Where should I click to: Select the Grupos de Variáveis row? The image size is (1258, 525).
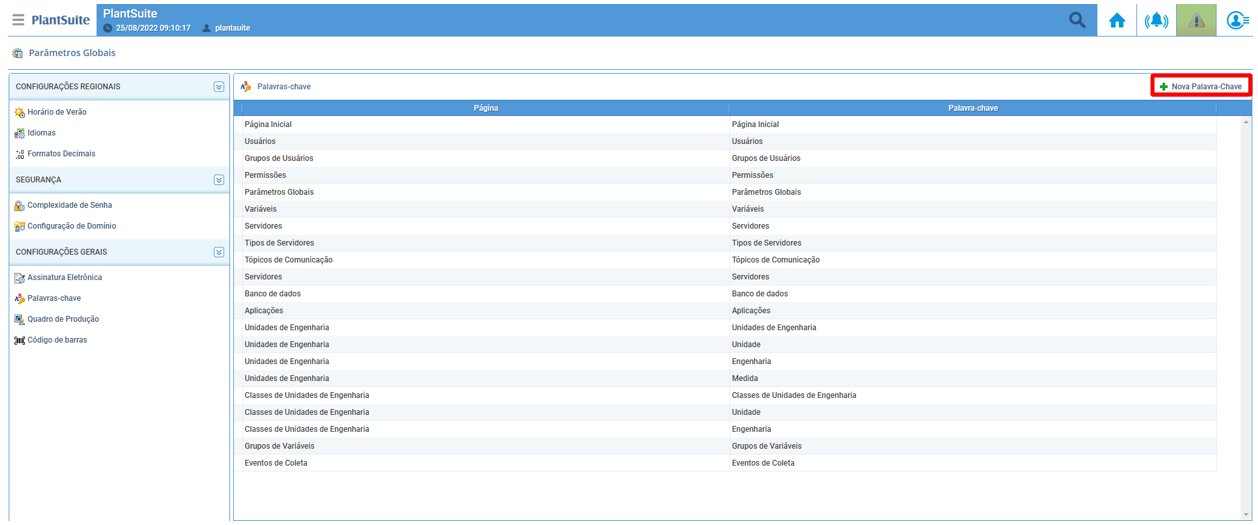pyautogui.click(x=727, y=446)
